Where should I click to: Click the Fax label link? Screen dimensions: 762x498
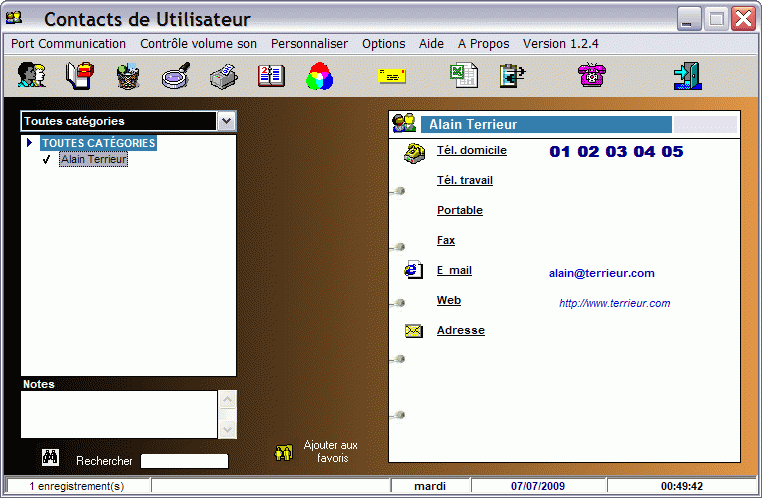446,240
